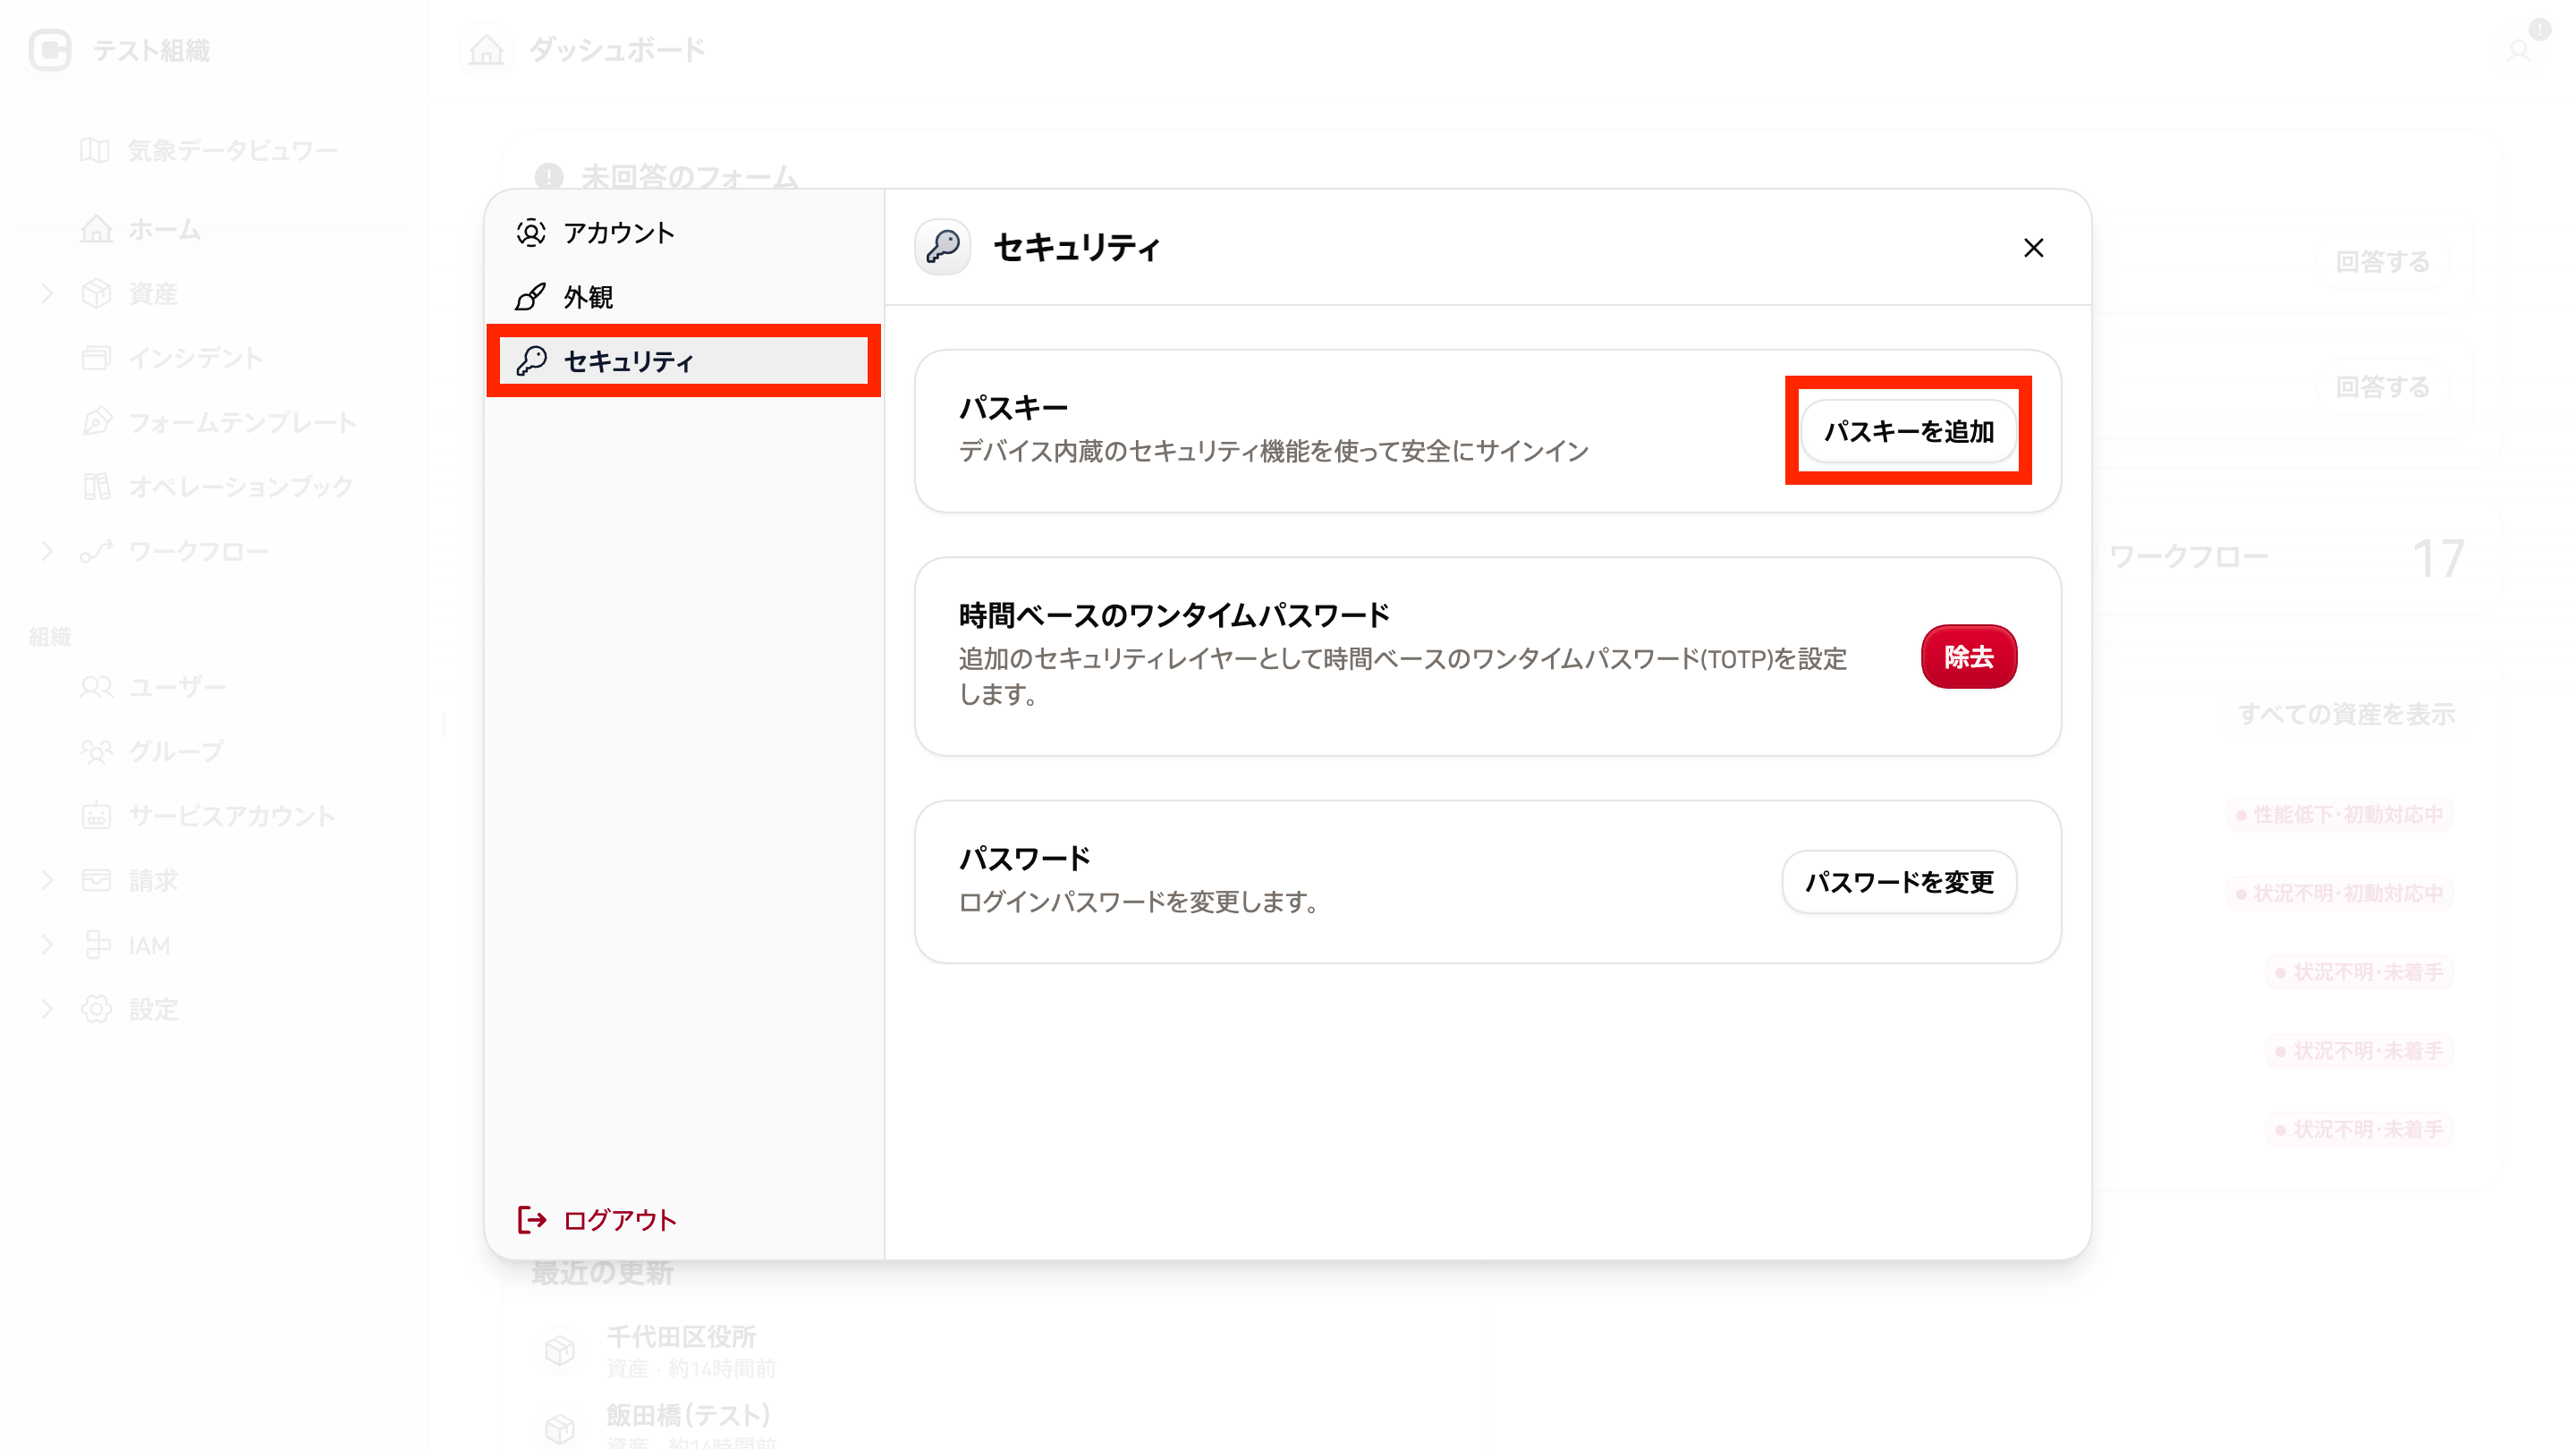
Task: Click the key icon in セキュリティ header
Action: click(943, 247)
